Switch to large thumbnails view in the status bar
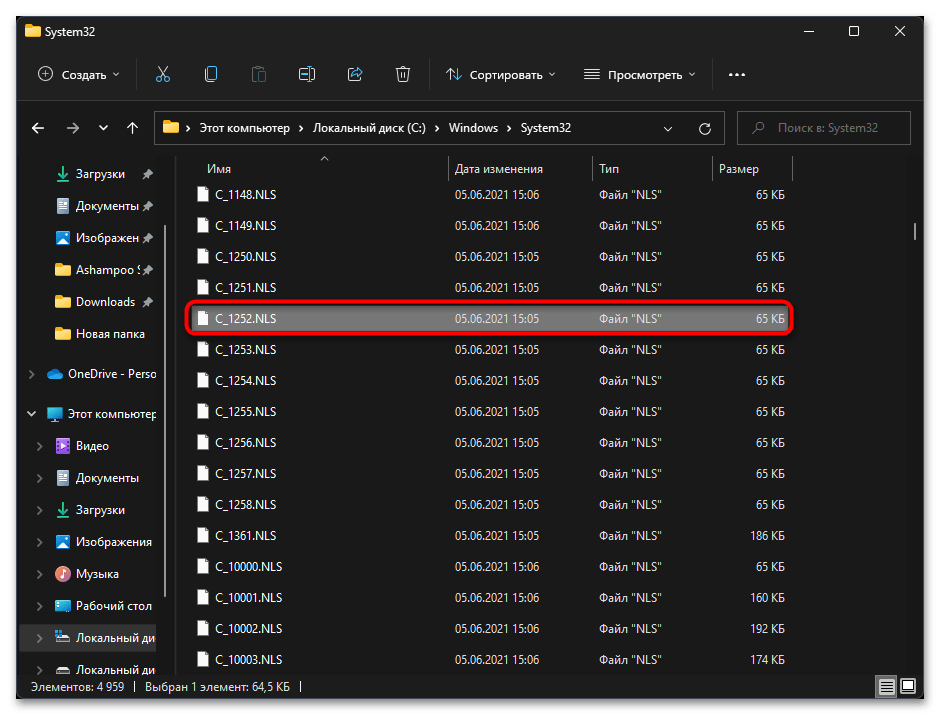The height and width of the screenshot is (715, 940). click(908, 687)
